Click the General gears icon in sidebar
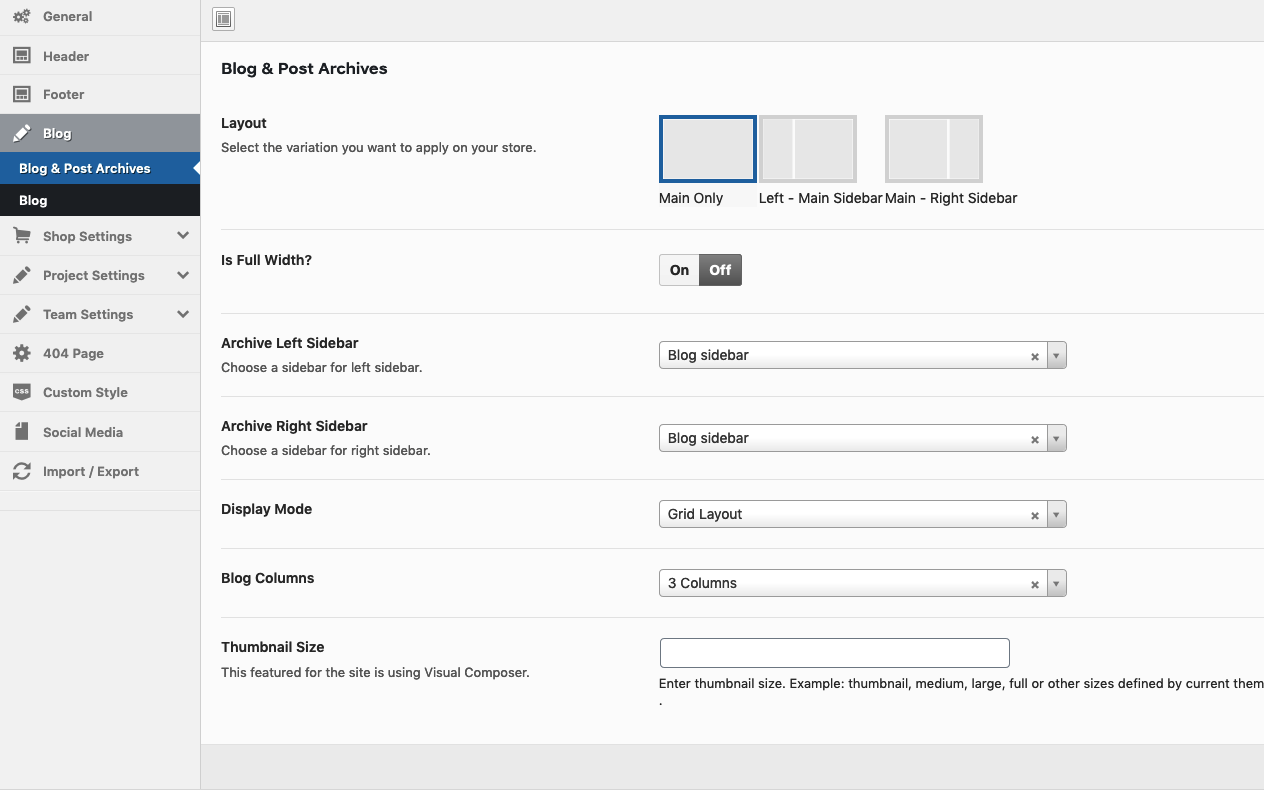The height and width of the screenshot is (790, 1264). (x=21, y=17)
